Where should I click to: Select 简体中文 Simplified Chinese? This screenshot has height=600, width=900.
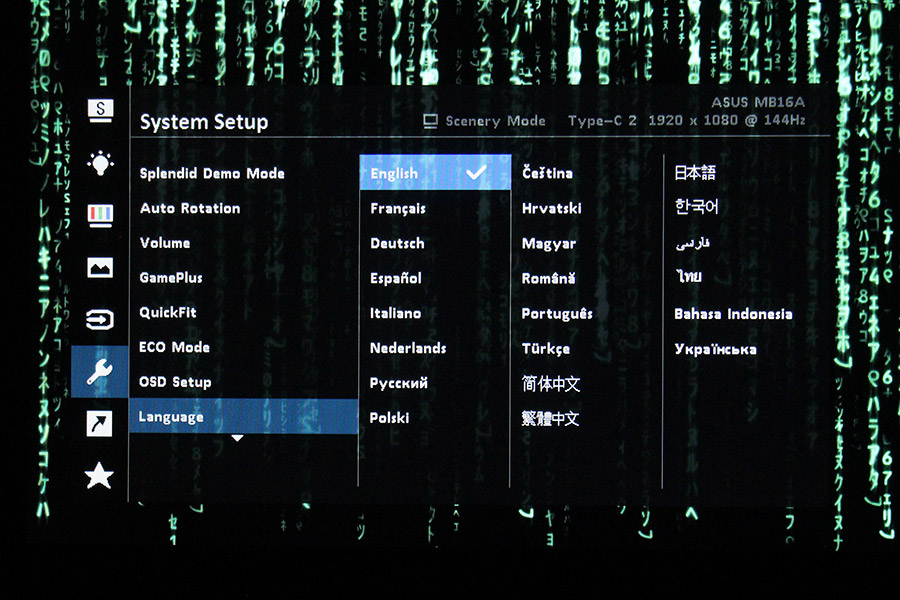(x=550, y=384)
